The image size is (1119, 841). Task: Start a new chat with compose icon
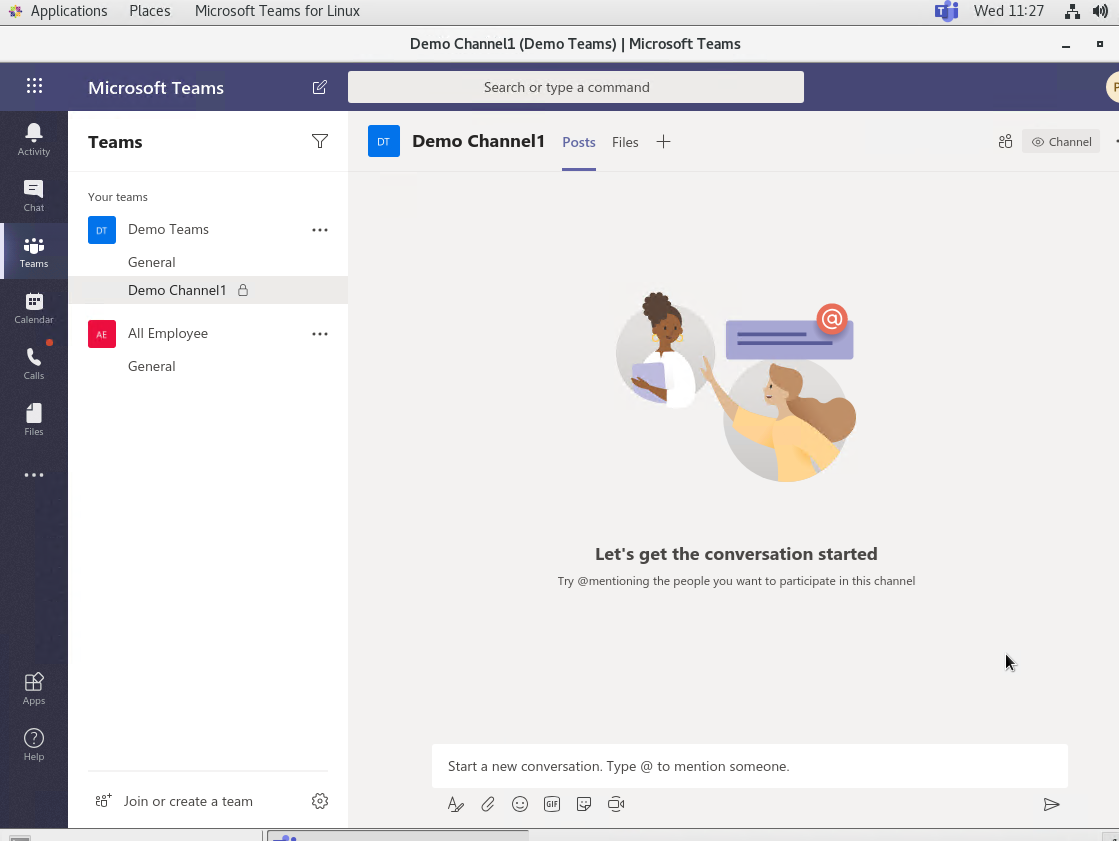pyautogui.click(x=320, y=87)
